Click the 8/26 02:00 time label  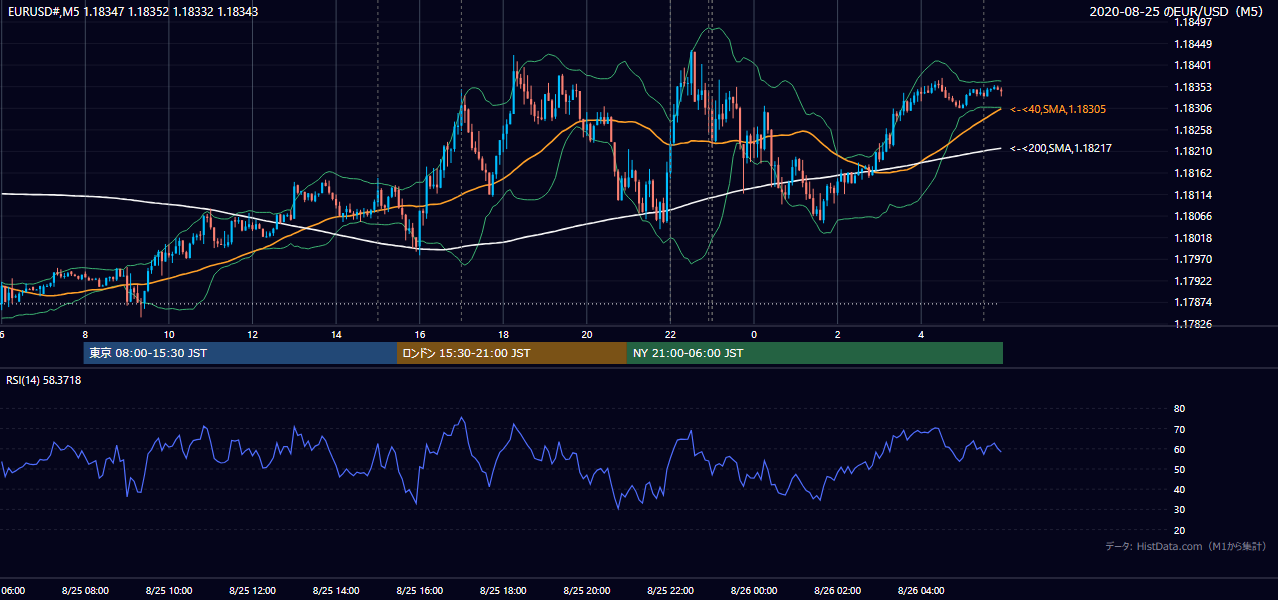tap(837, 590)
